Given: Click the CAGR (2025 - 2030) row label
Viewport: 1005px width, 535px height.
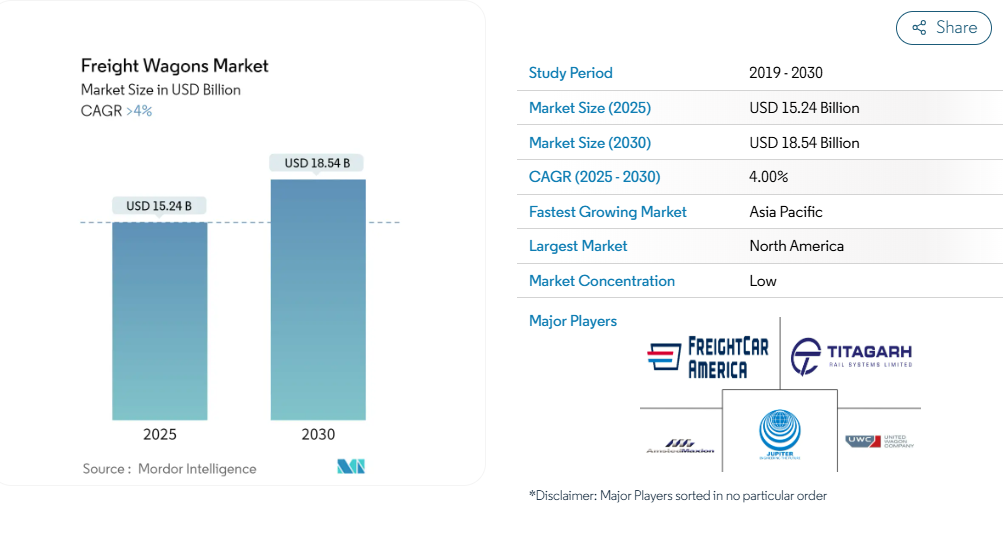Looking at the screenshot, I should click(x=594, y=177).
